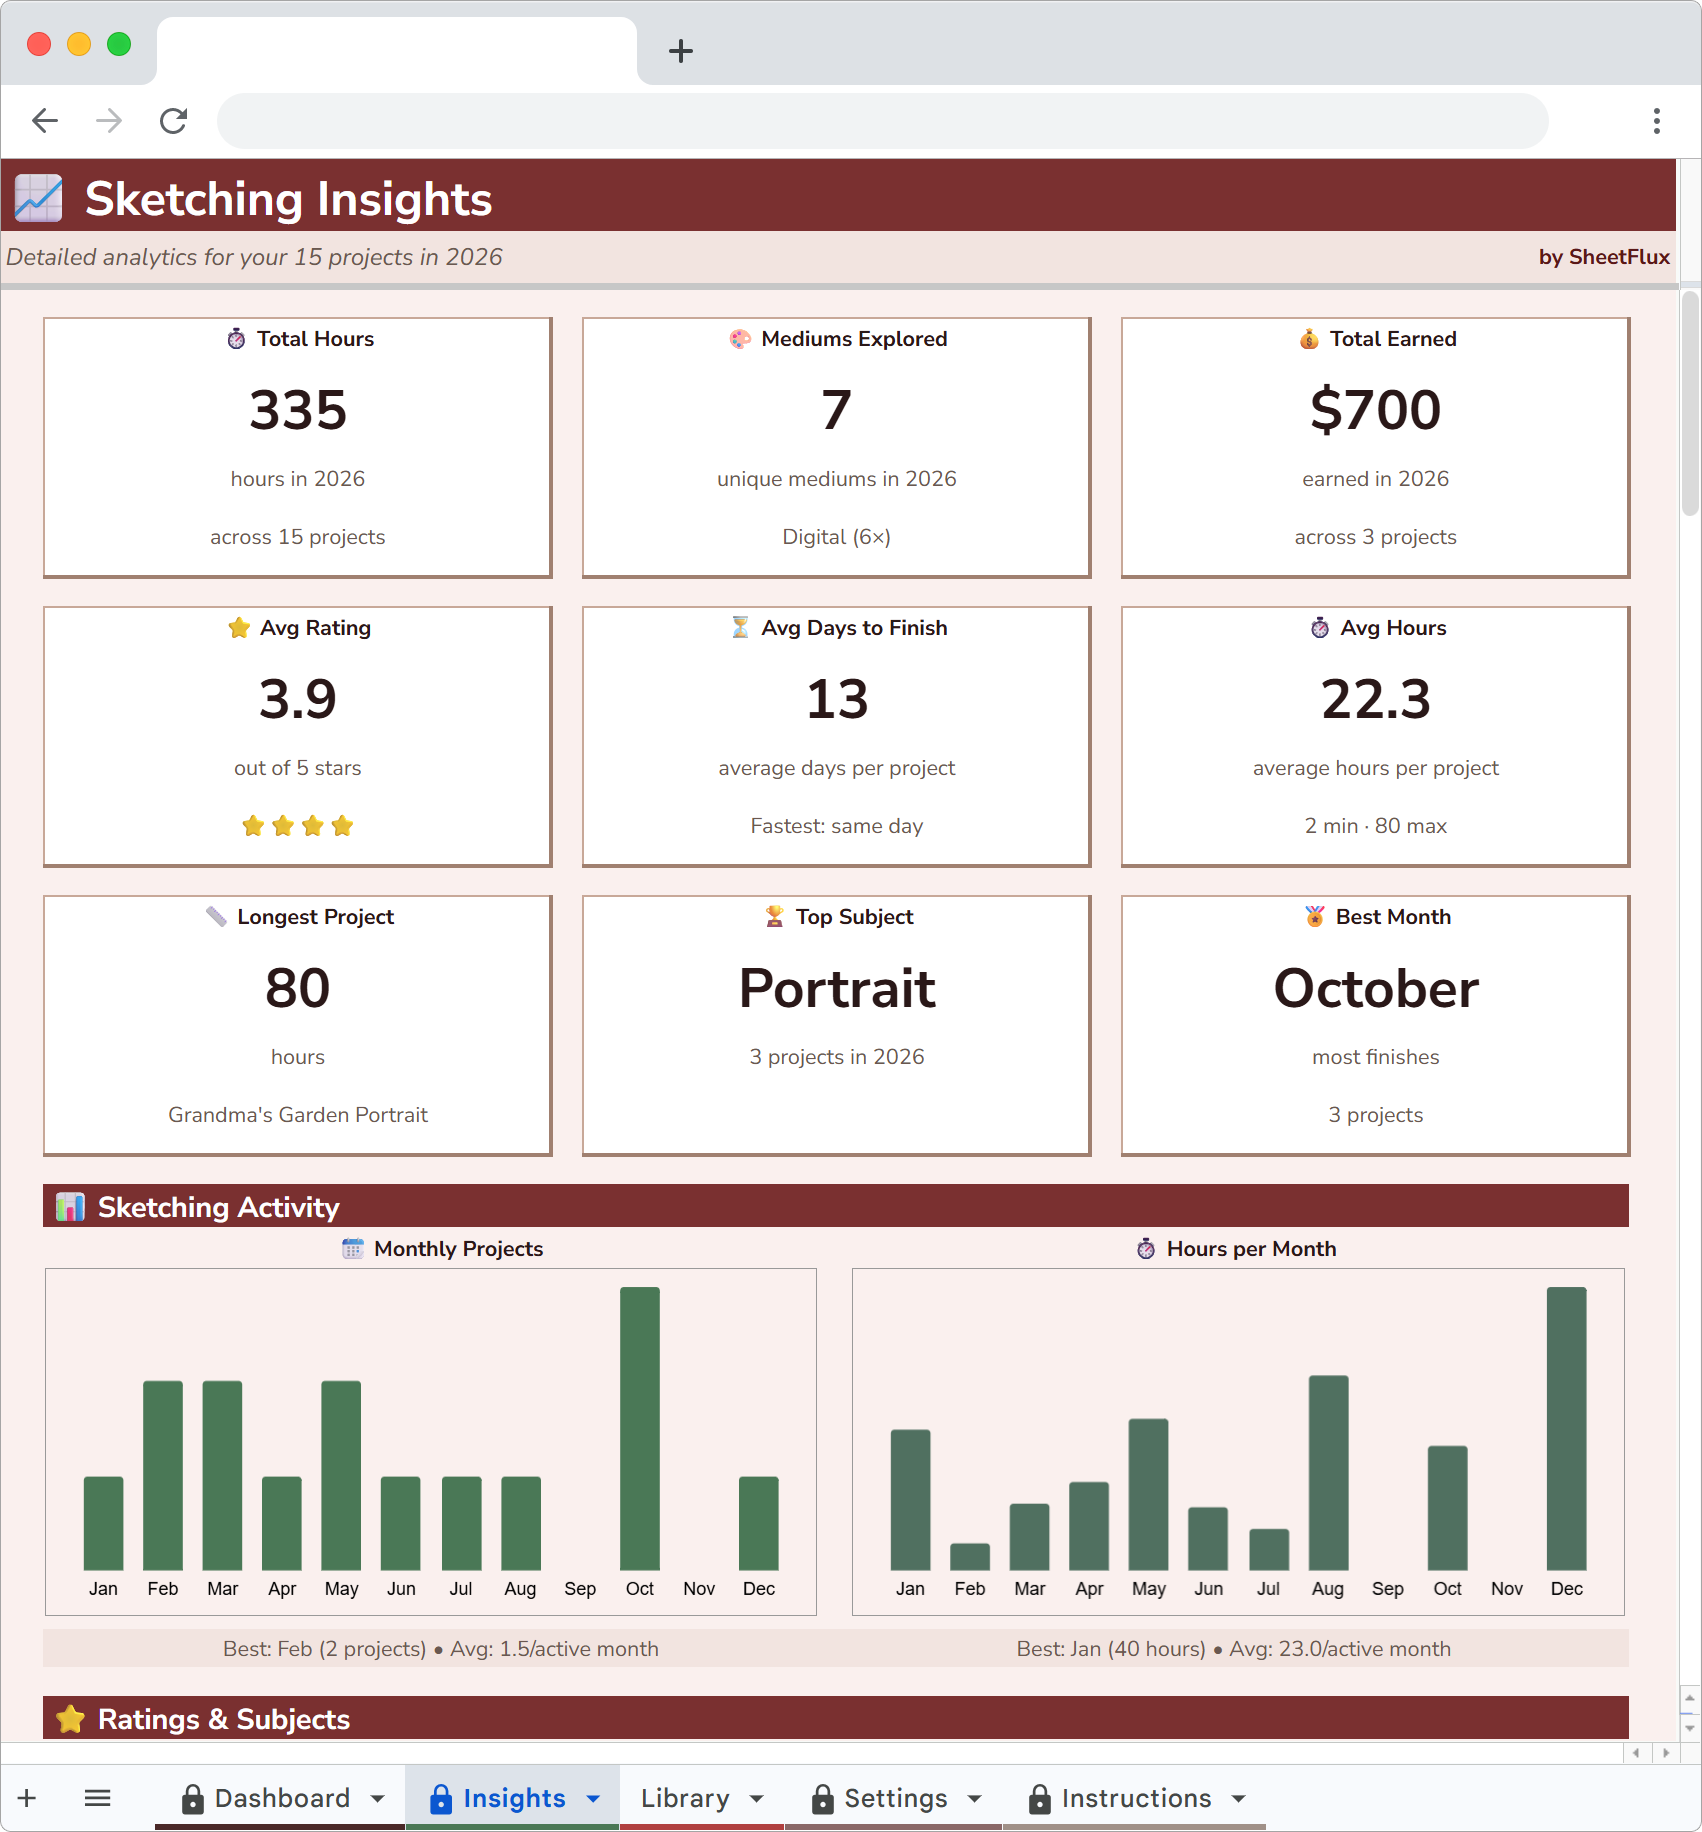Viewport: 1702px width, 1832px height.
Task: Open the Instructions tab dropdown menu
Action: [1237, 1798]
